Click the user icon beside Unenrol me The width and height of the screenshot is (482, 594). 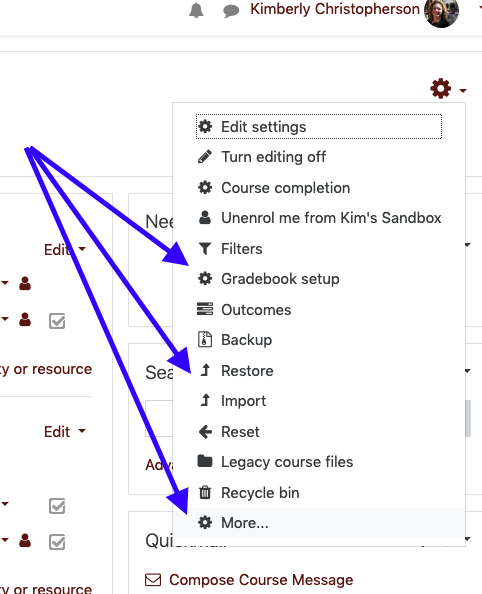click(205, 217)
